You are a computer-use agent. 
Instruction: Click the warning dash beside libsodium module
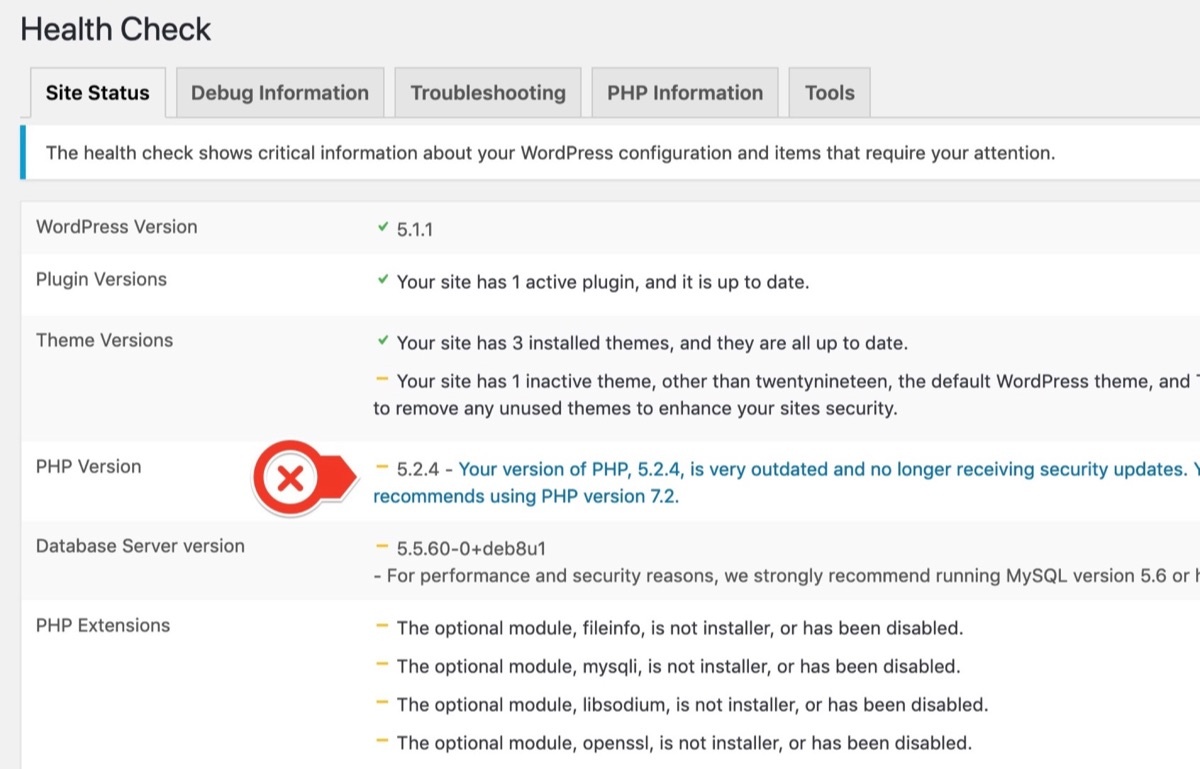tap(382, 703)
